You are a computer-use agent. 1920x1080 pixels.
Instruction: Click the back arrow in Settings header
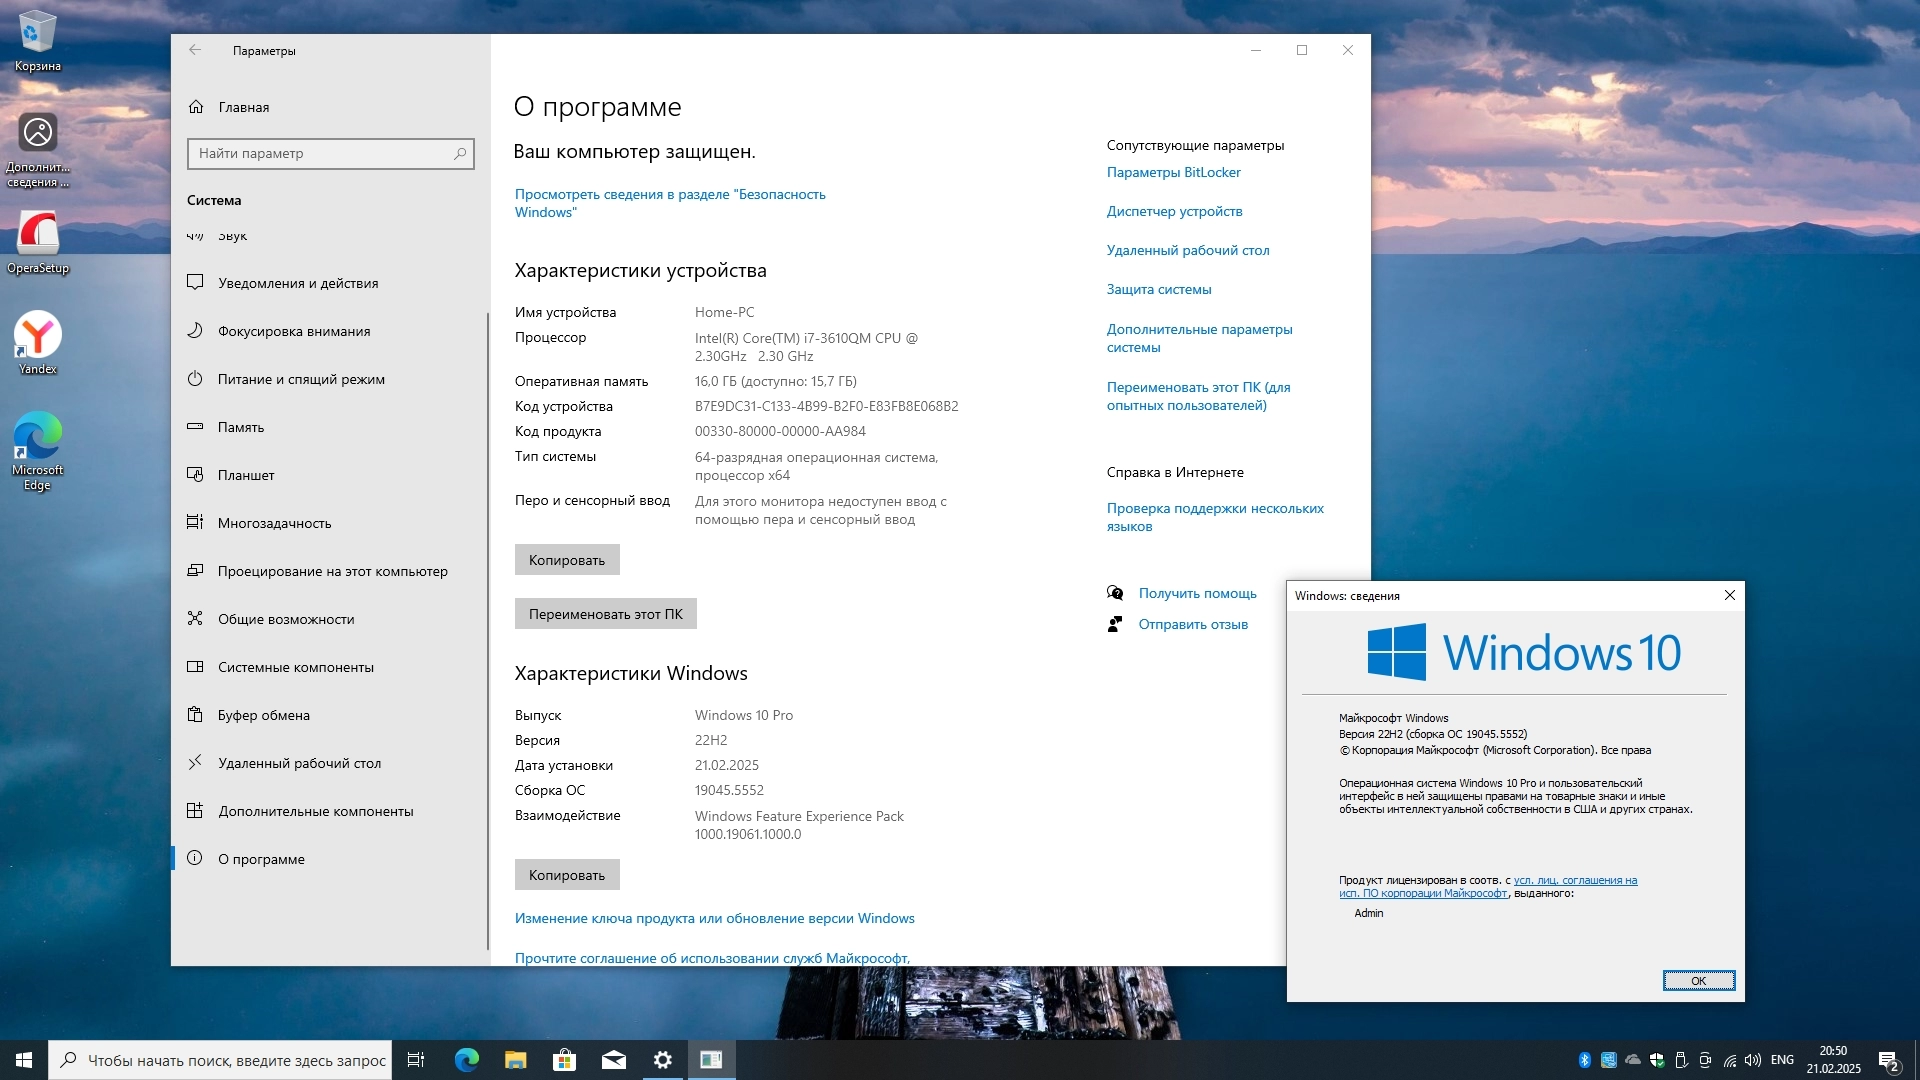pyautogui.click(x=195, y=50)
